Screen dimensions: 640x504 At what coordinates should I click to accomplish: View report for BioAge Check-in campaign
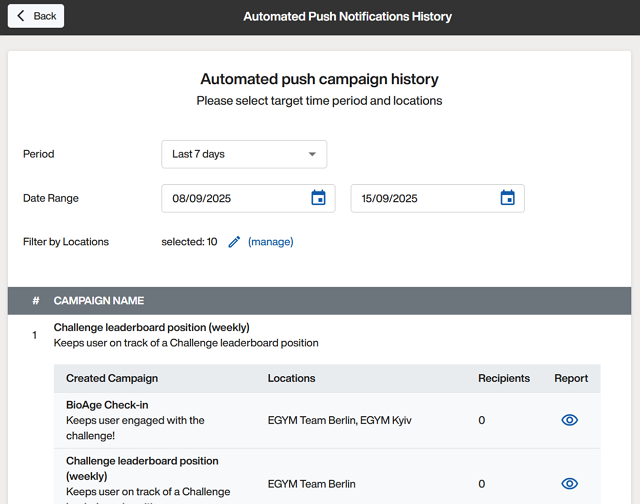click(x=569, y=420)
